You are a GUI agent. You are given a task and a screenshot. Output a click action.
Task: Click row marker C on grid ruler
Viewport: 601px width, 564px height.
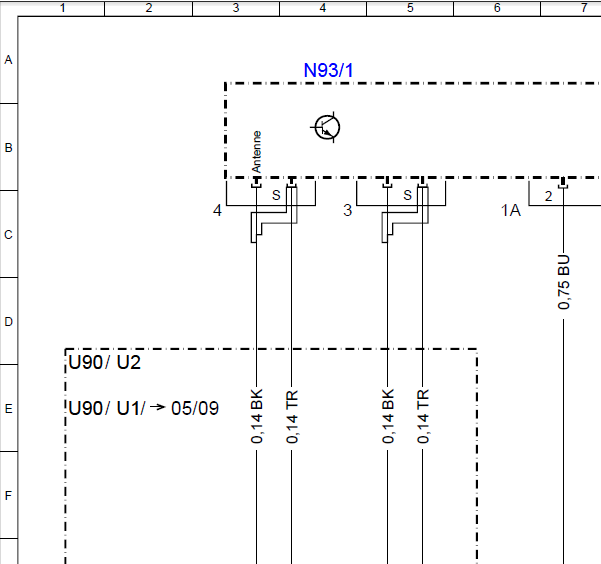[x=8, y=234]
